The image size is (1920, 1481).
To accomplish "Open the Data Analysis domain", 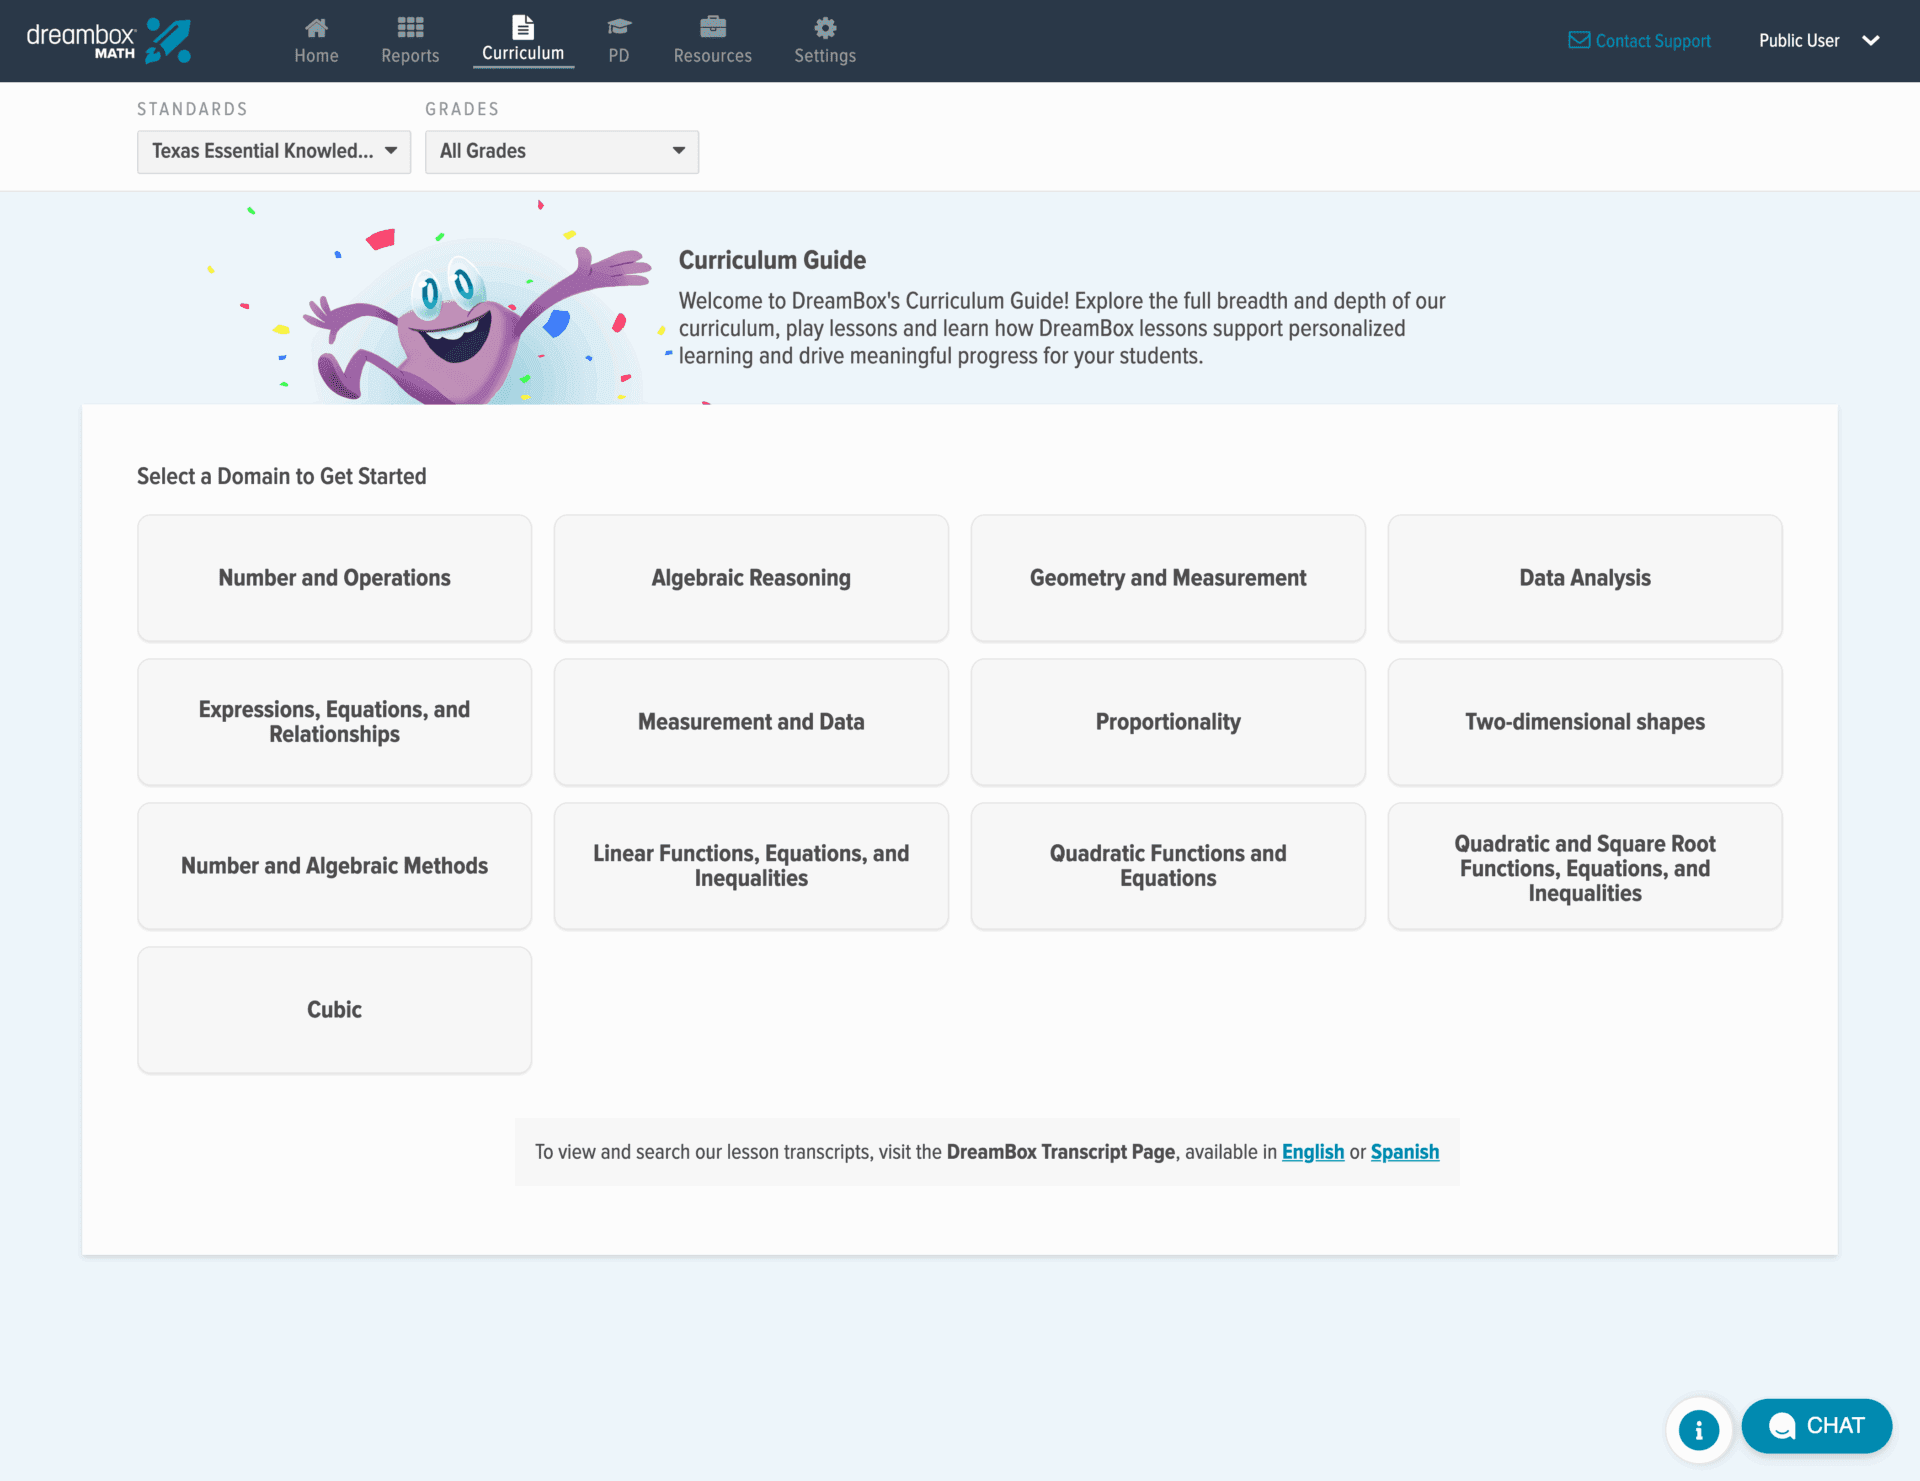I will [x=1584, y=578].
